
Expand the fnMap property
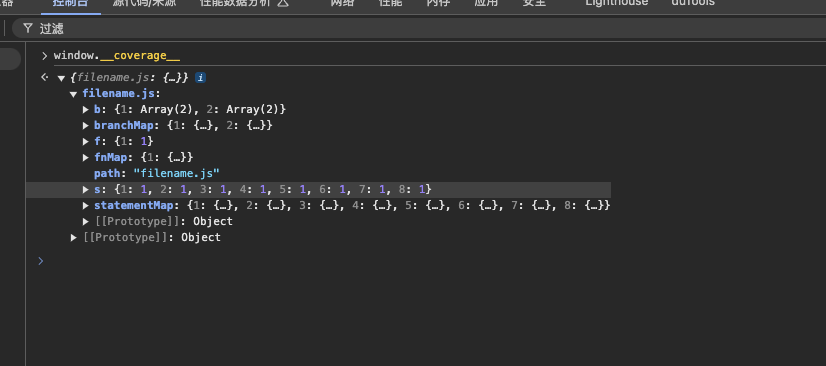click(x=86, y=157)
